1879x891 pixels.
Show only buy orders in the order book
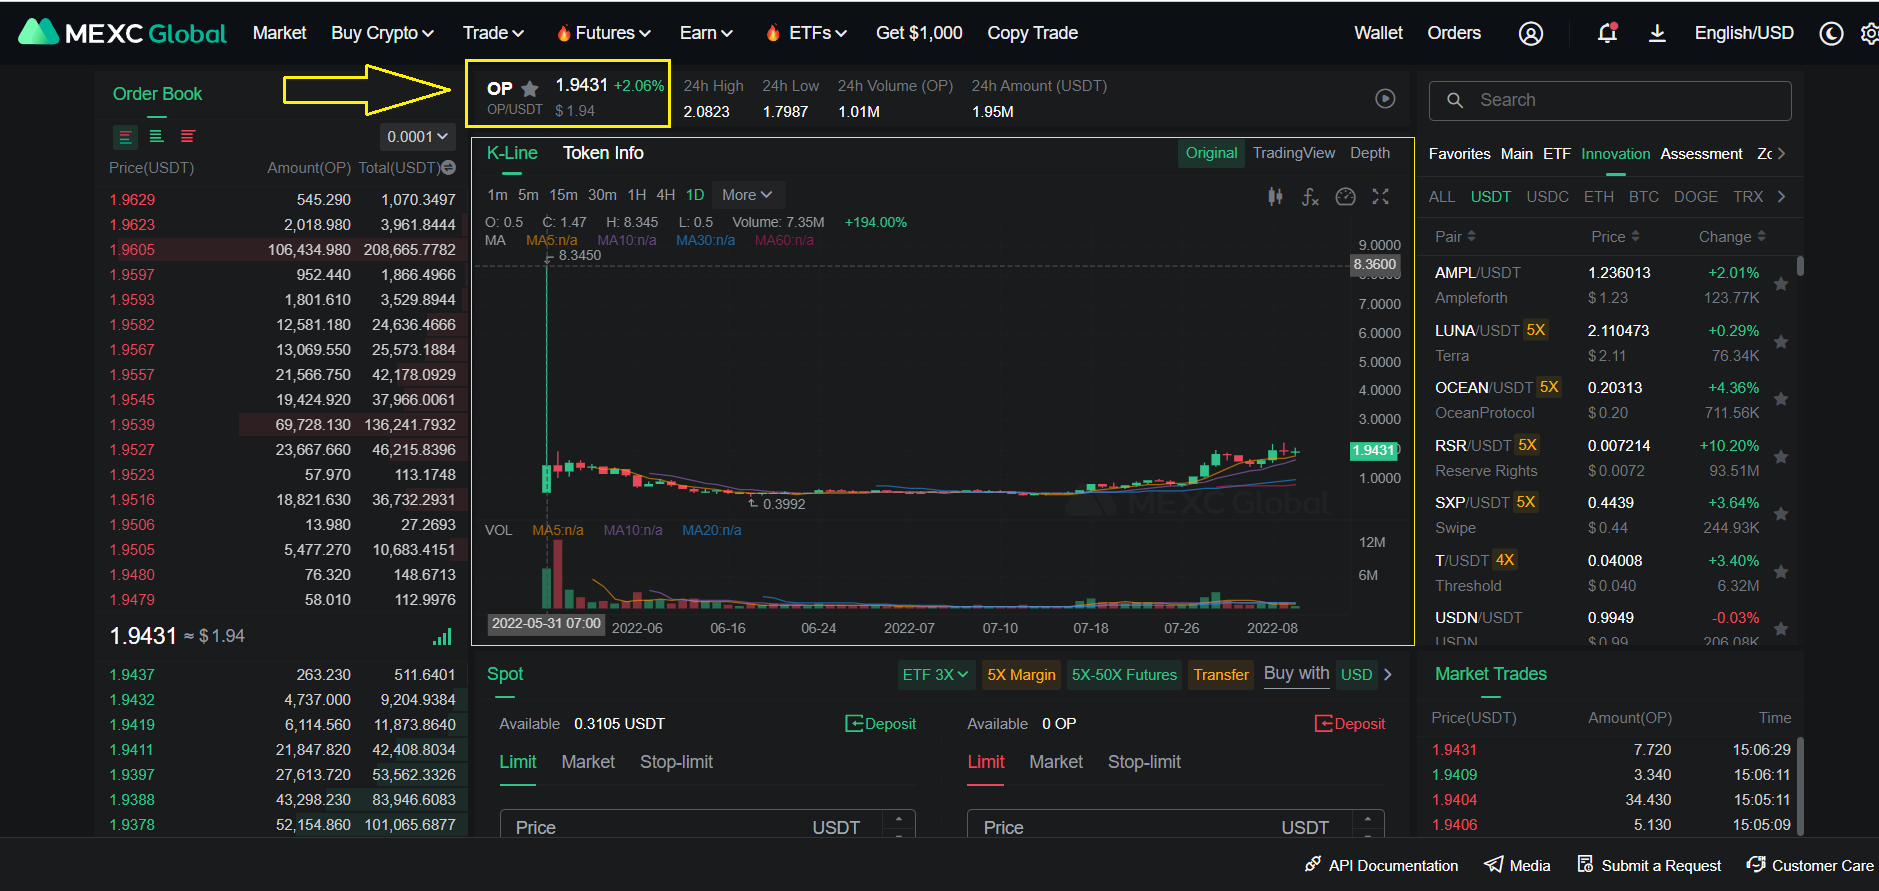click(x=156, y=136)
